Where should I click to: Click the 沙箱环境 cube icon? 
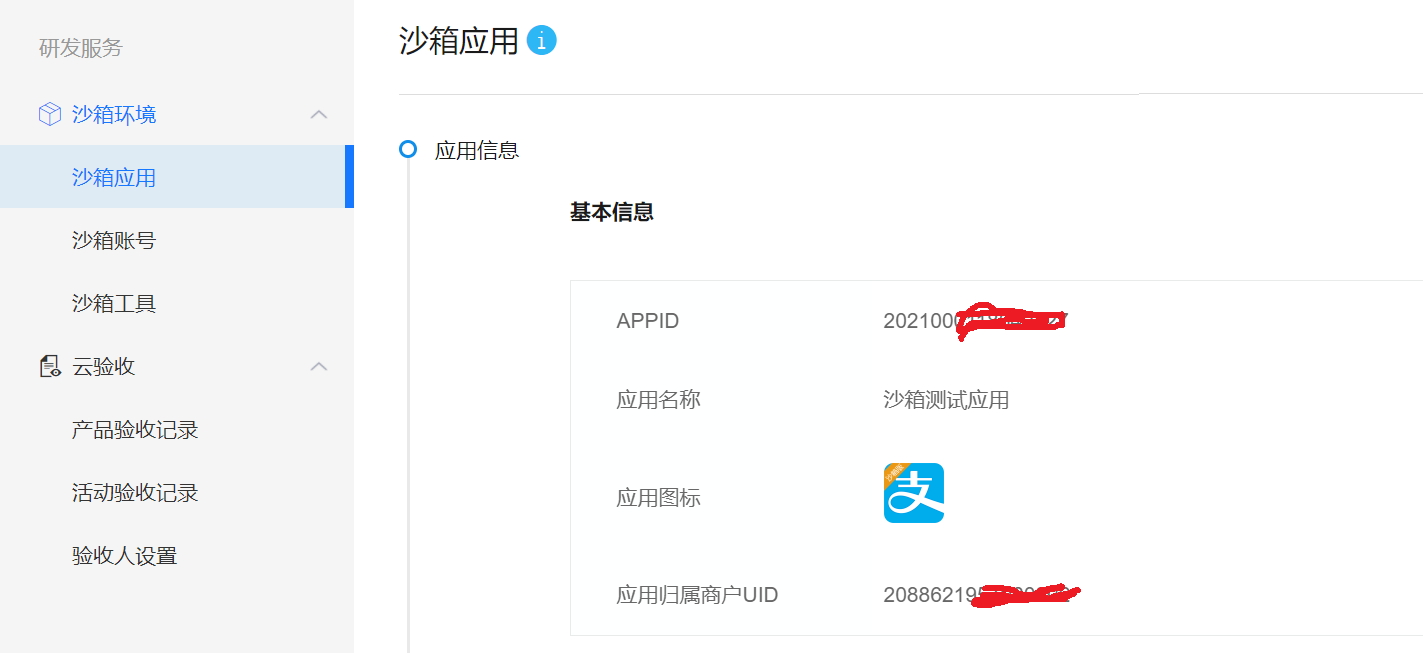(x=48, y=114)
